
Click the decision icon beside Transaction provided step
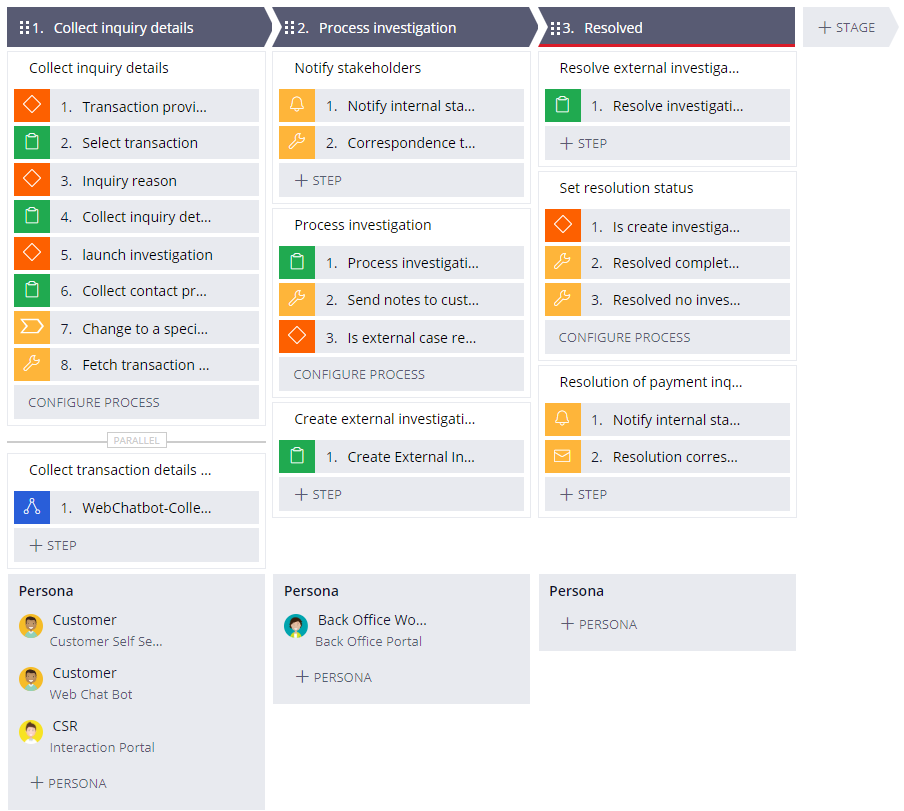tap(32, 107)
